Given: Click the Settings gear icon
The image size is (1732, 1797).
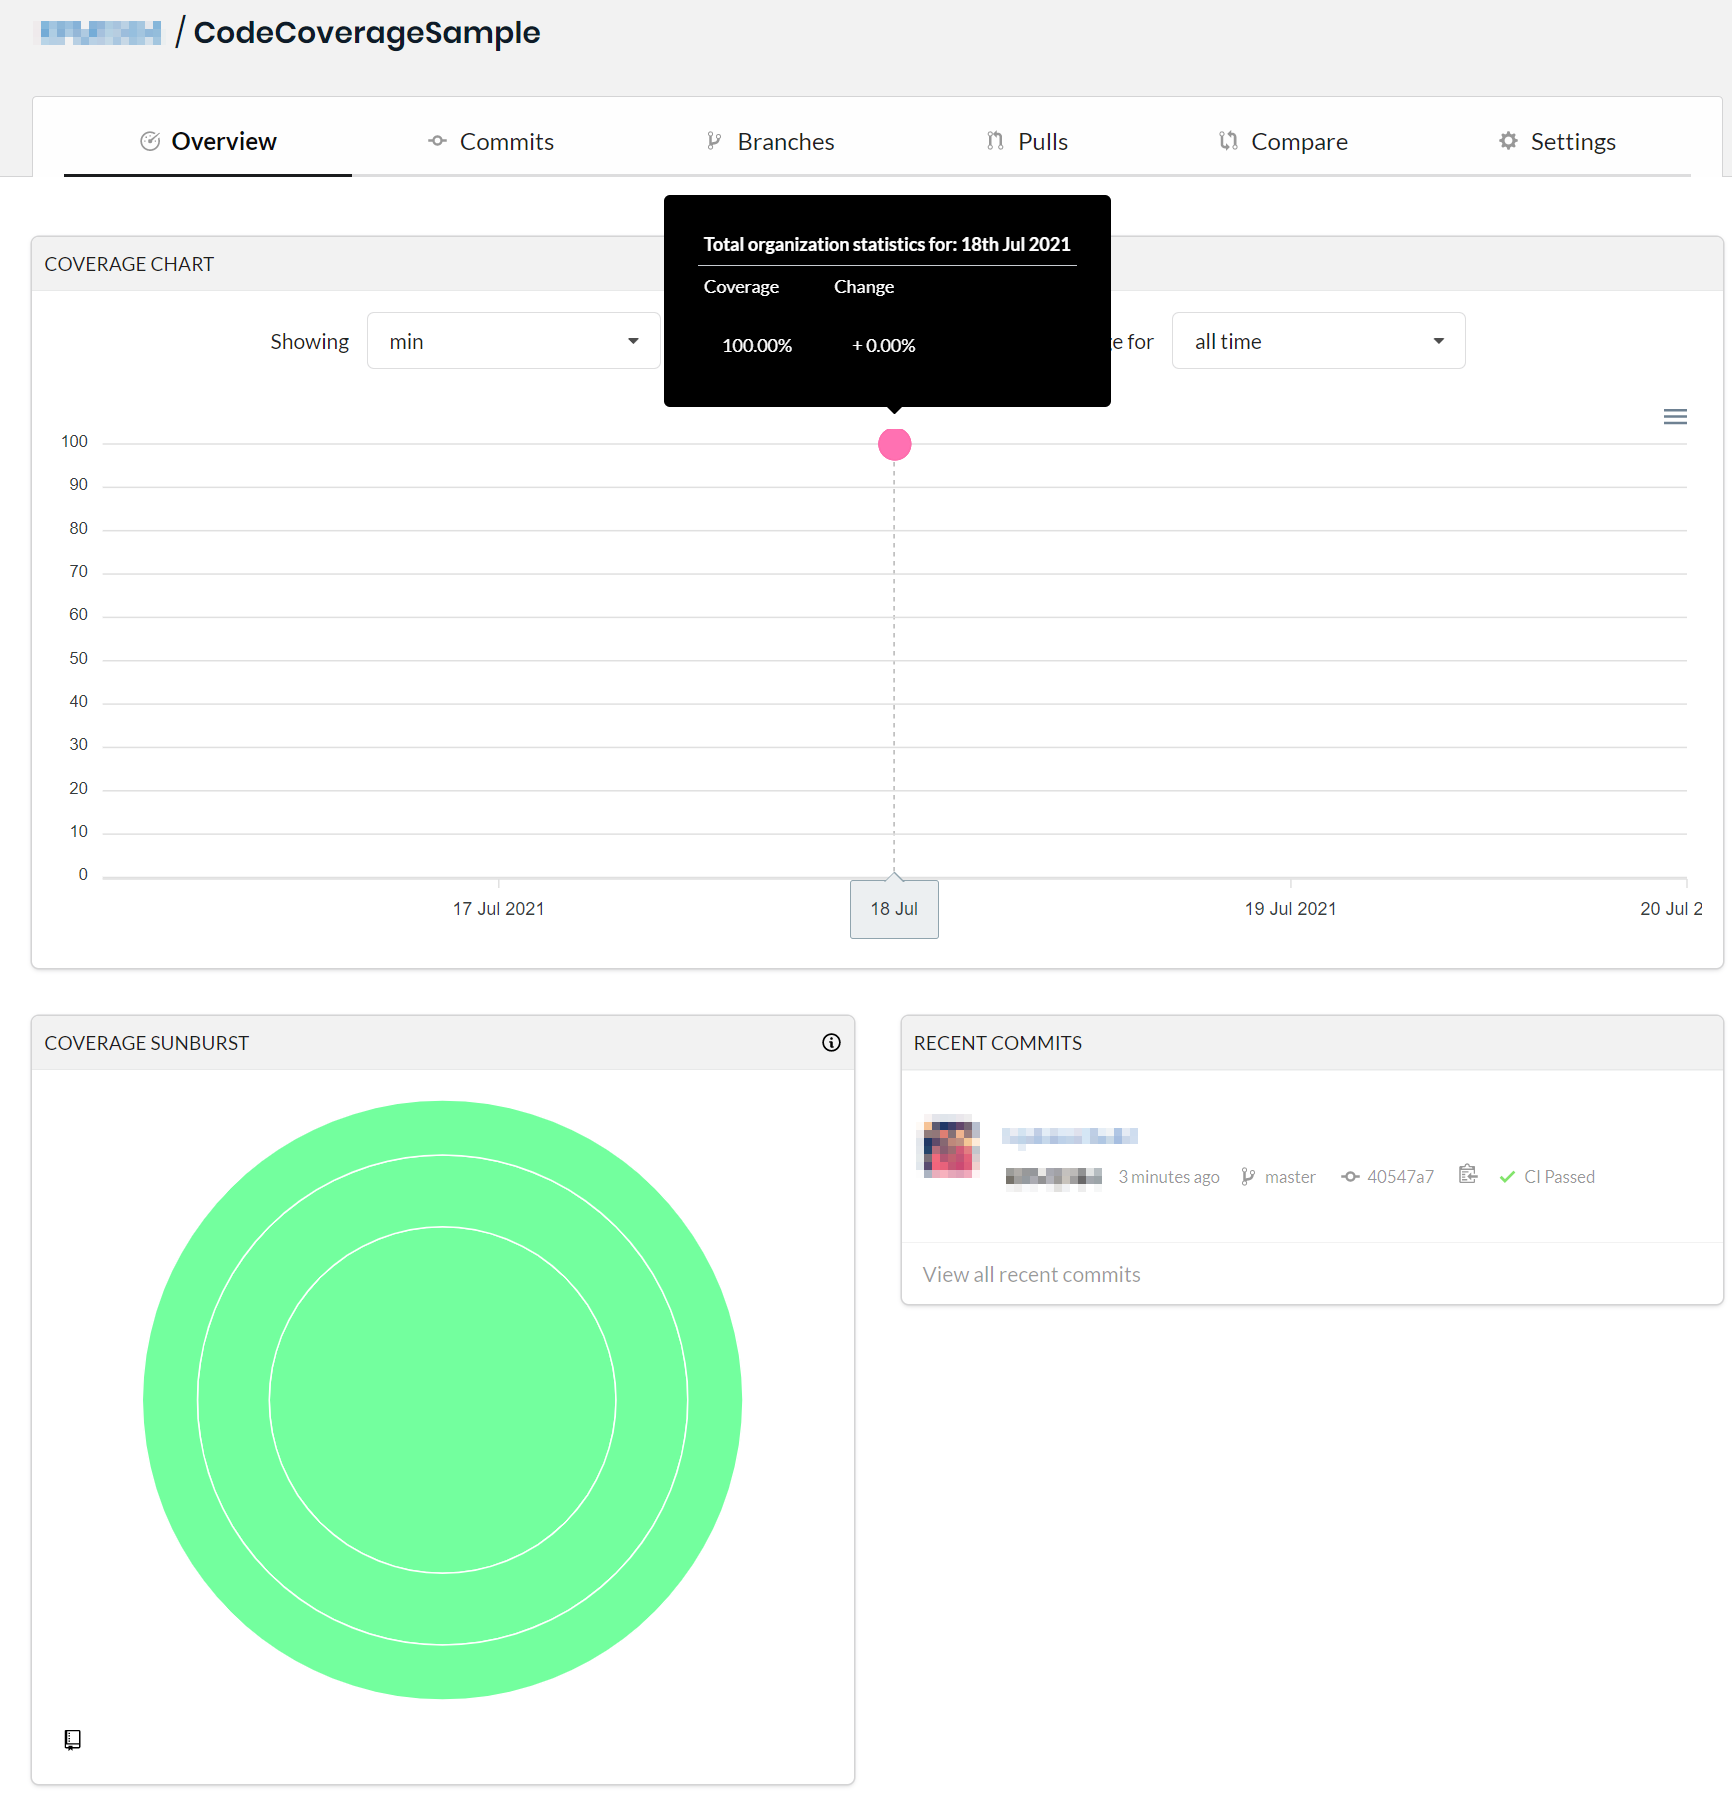Looking at the screenshot, I should pyautogui.click(x=1508, y=141).
